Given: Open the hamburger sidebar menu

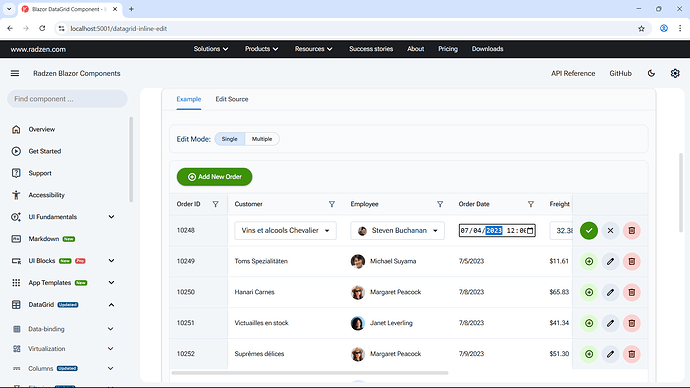Looking at the screenshot, I should 15,73.
